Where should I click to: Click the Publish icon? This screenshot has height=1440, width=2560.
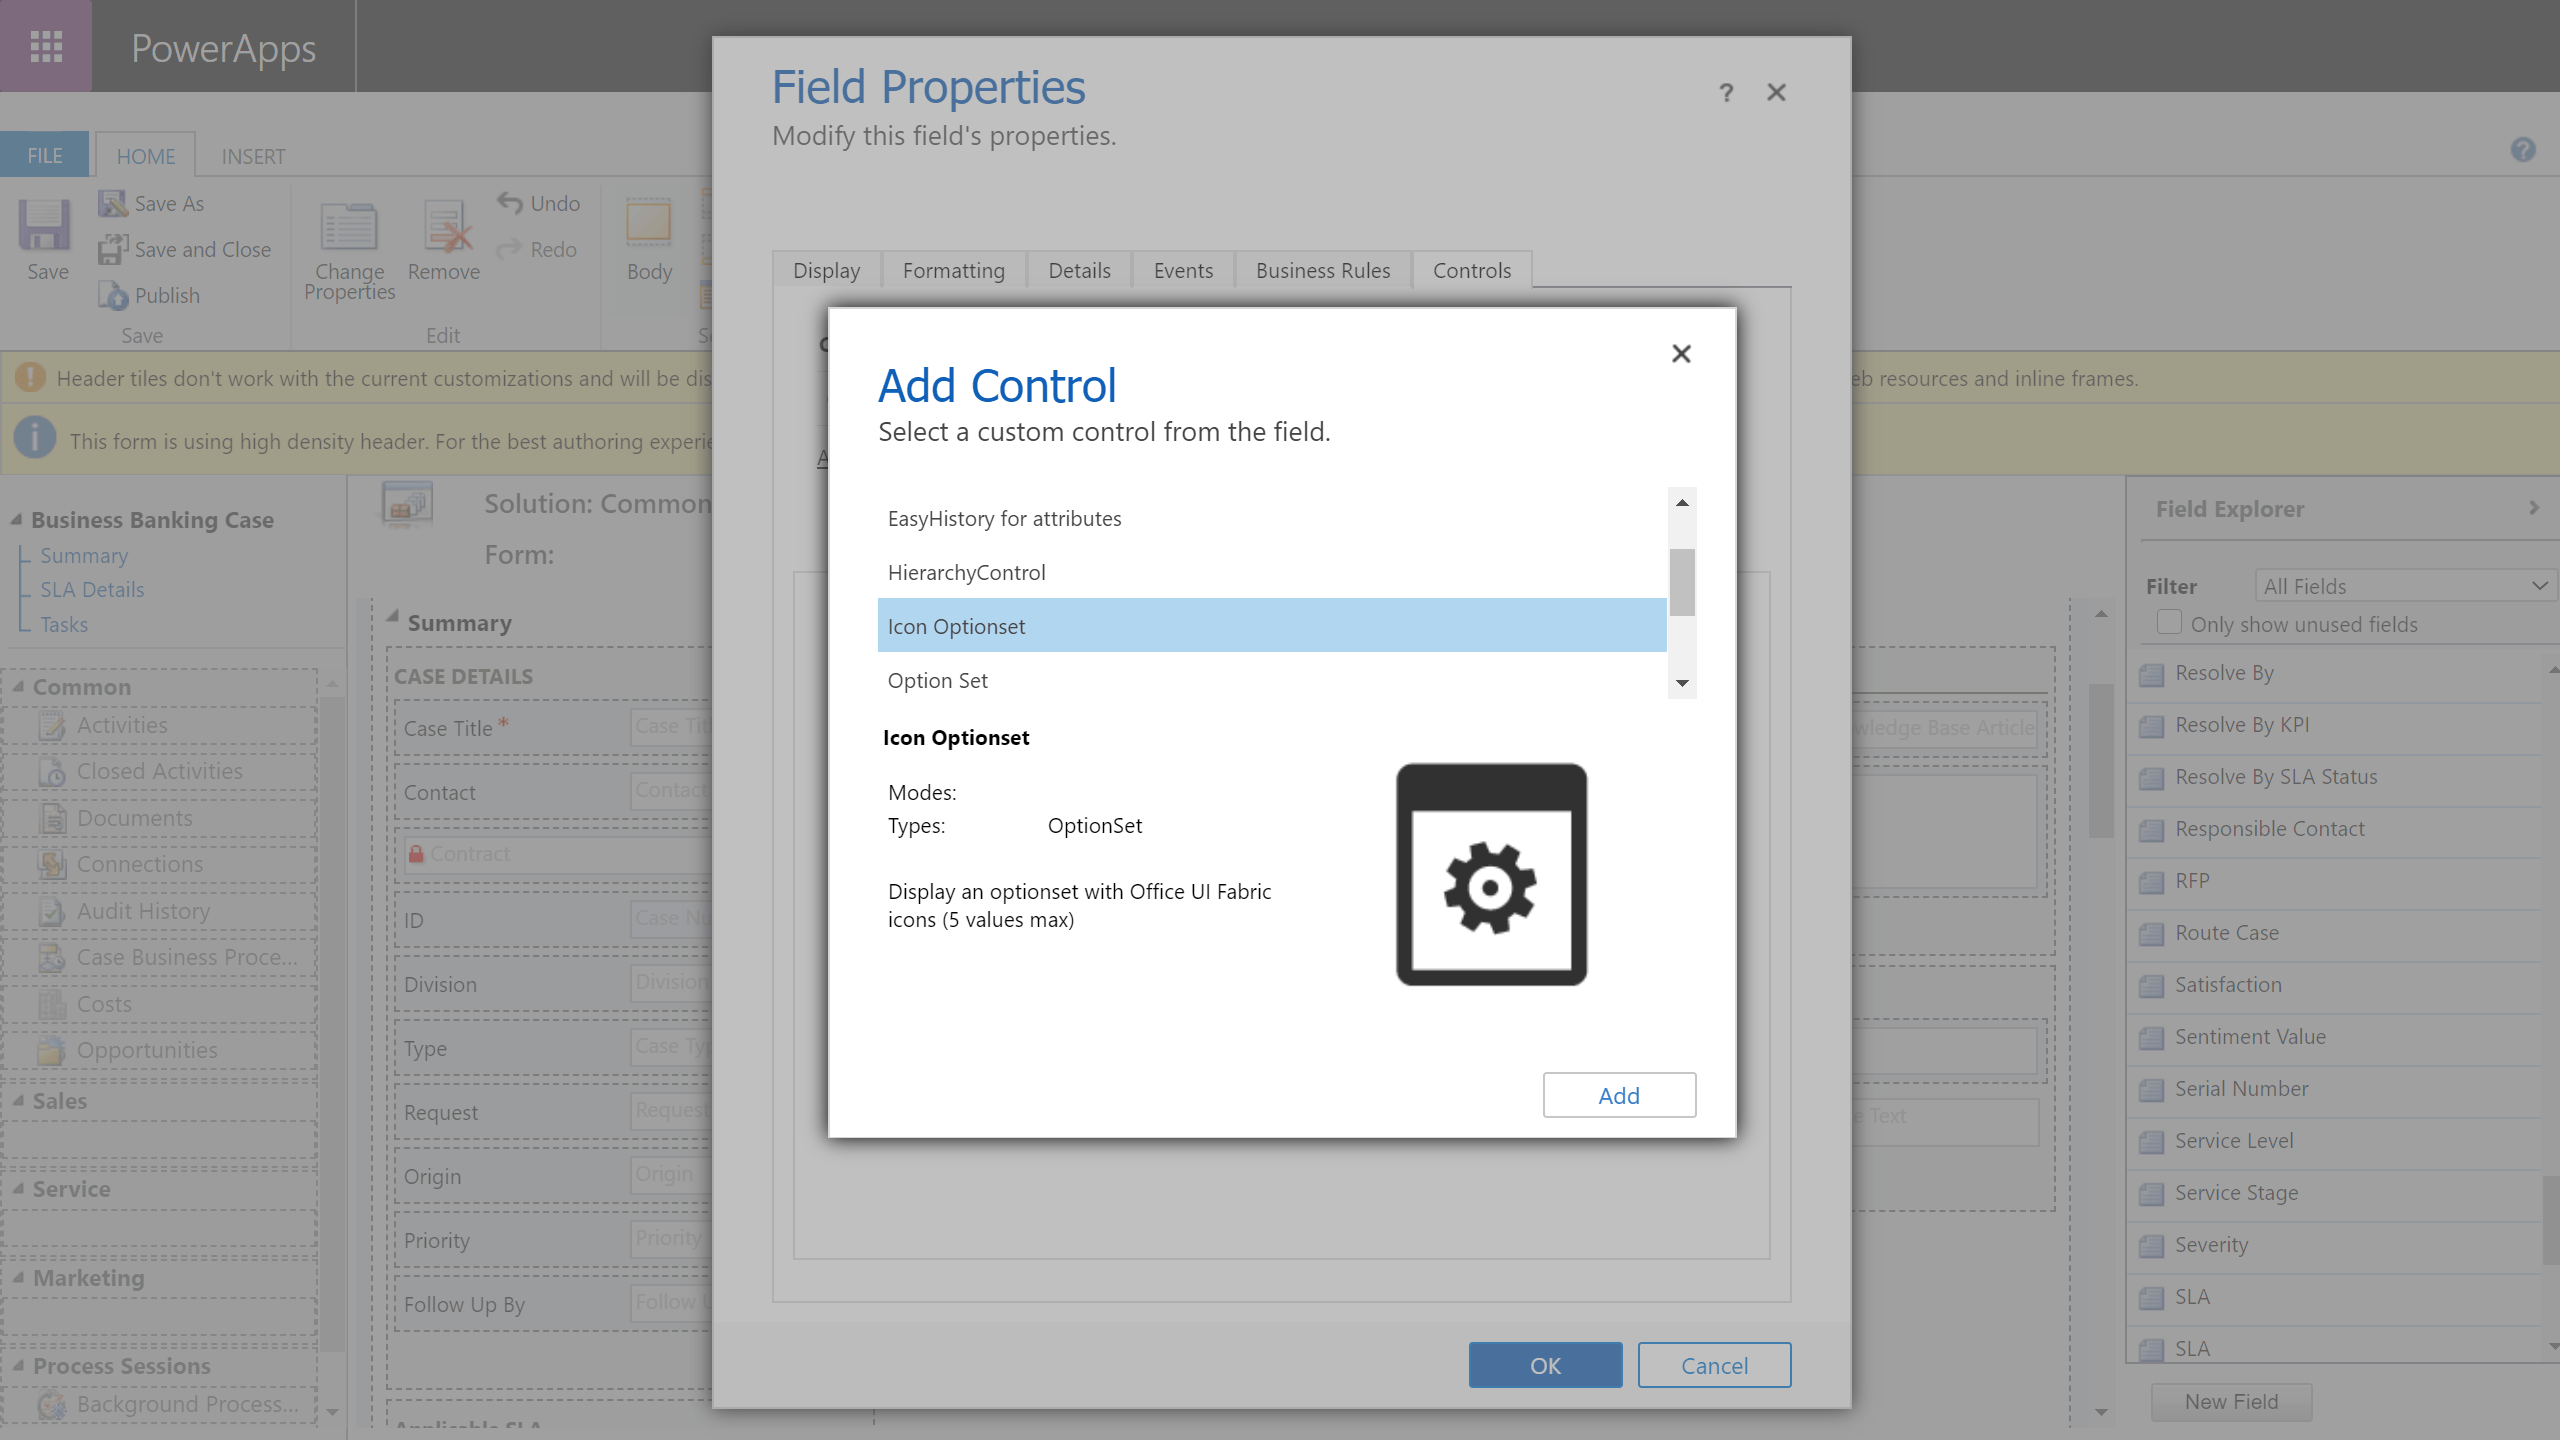pos(113,296)
